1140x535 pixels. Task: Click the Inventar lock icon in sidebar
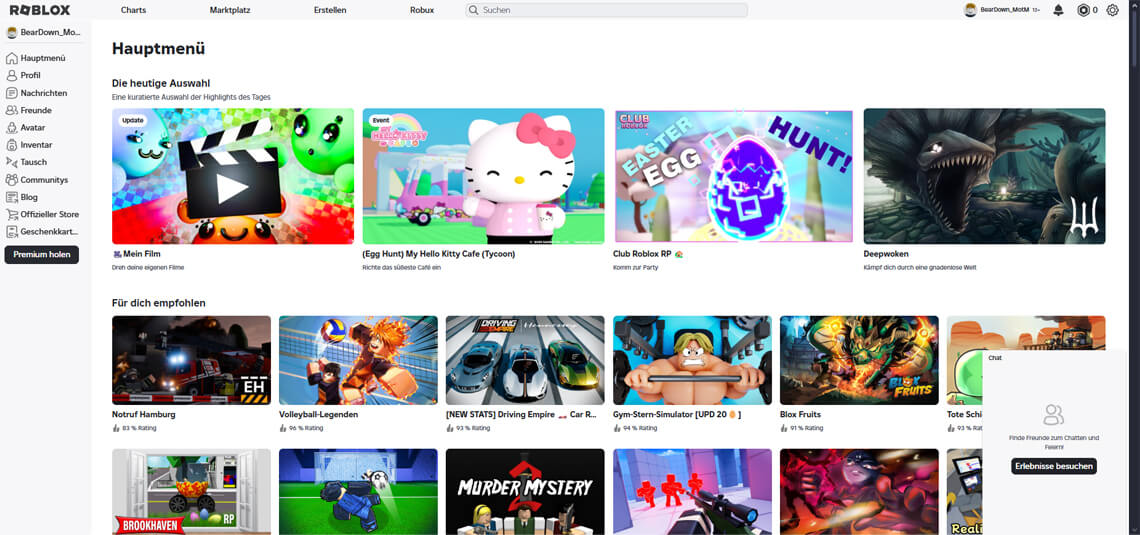12,145
